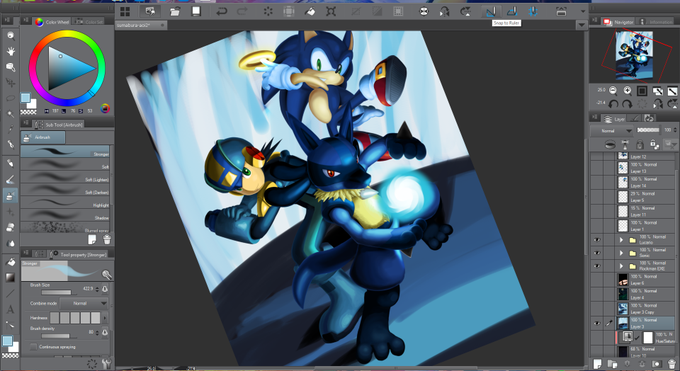The height and width of the screenshot is (371, 680).
Task: Select the Eraser tool
Action: [x=10, y=227]
